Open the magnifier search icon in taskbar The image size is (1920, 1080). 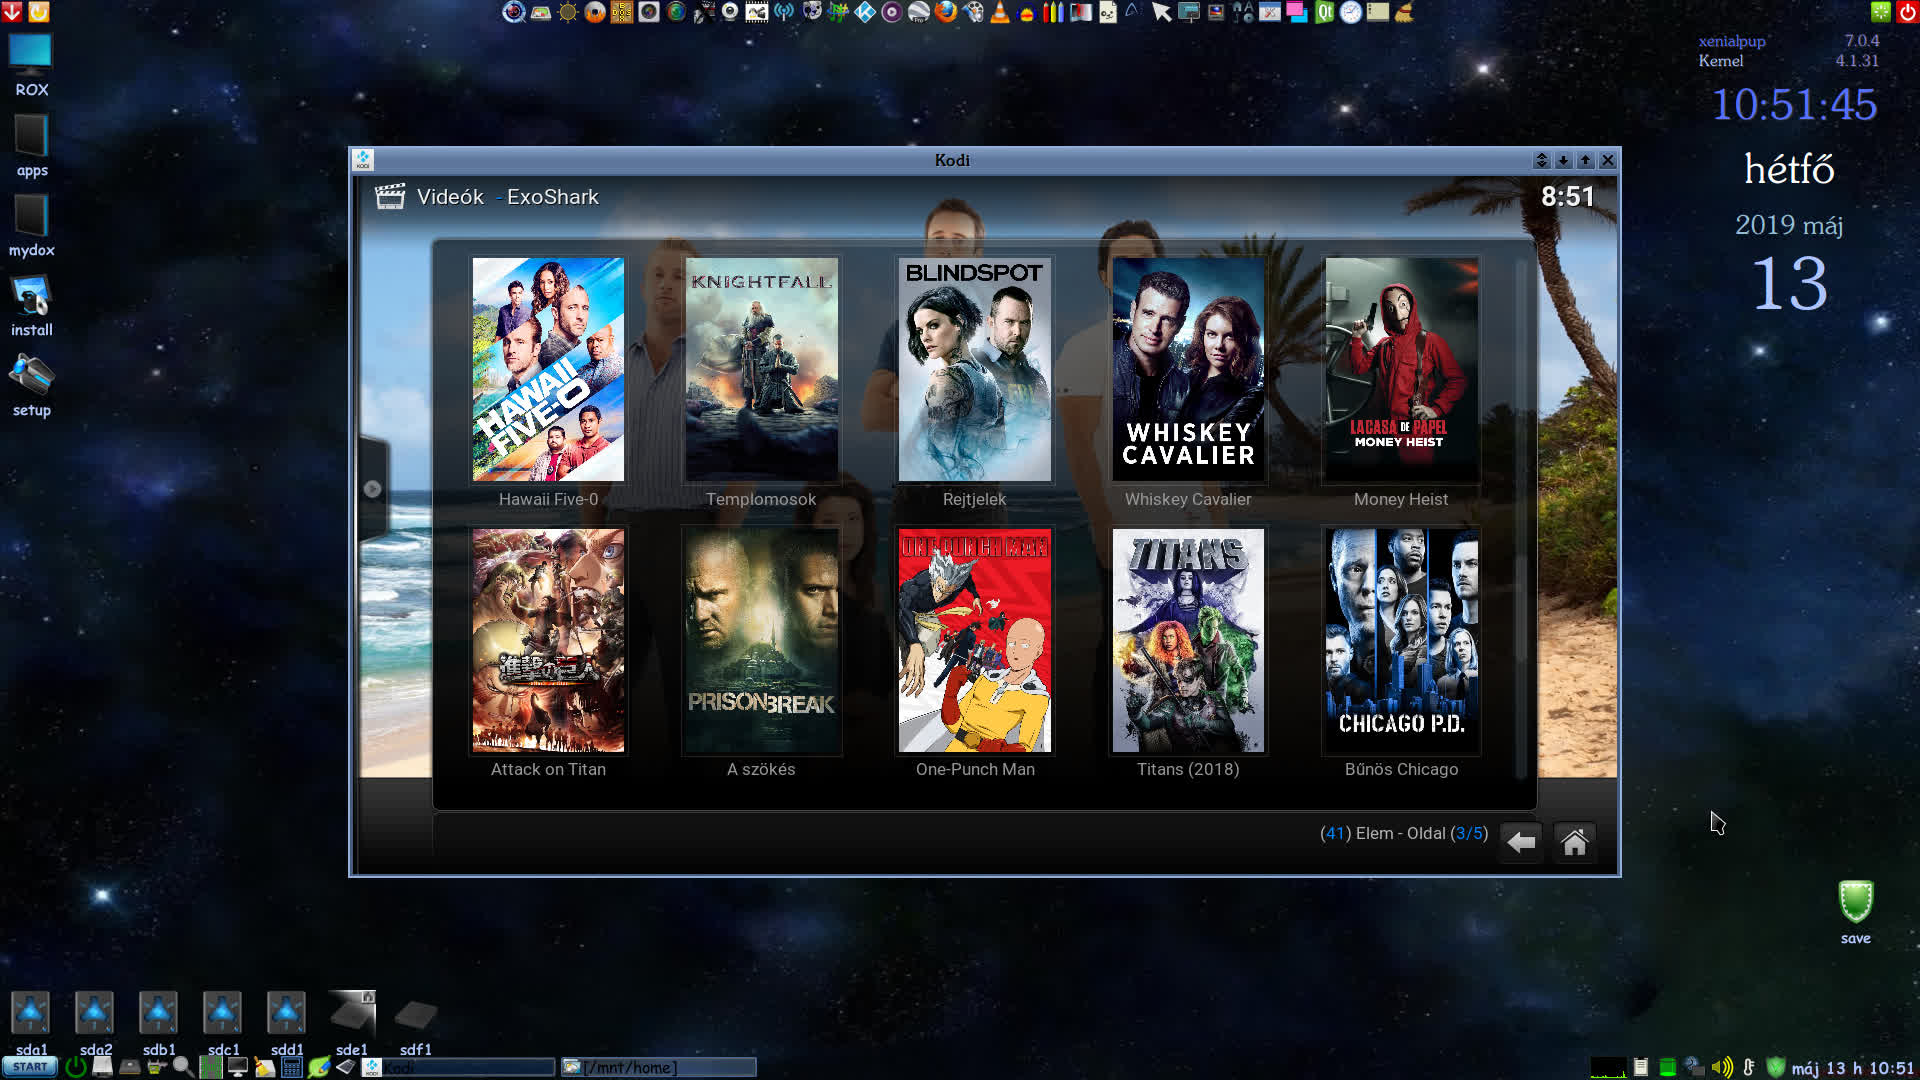click(182, 1067)
